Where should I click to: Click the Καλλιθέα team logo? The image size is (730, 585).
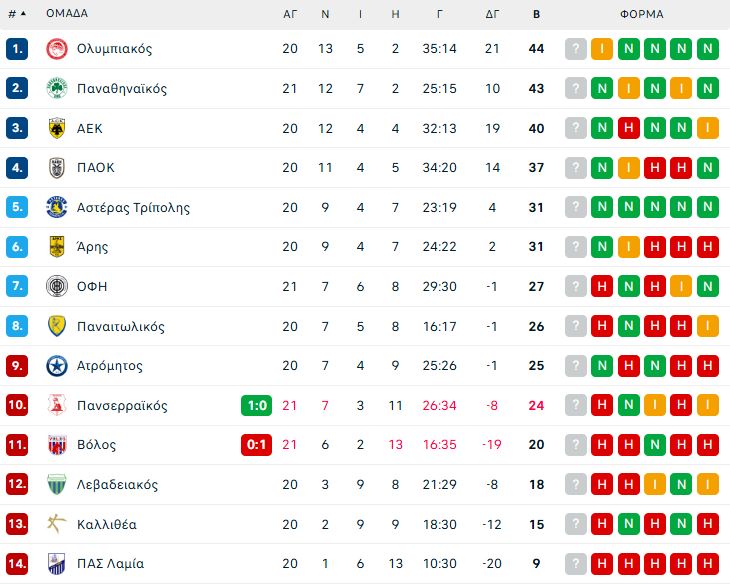tap(57, 524)
